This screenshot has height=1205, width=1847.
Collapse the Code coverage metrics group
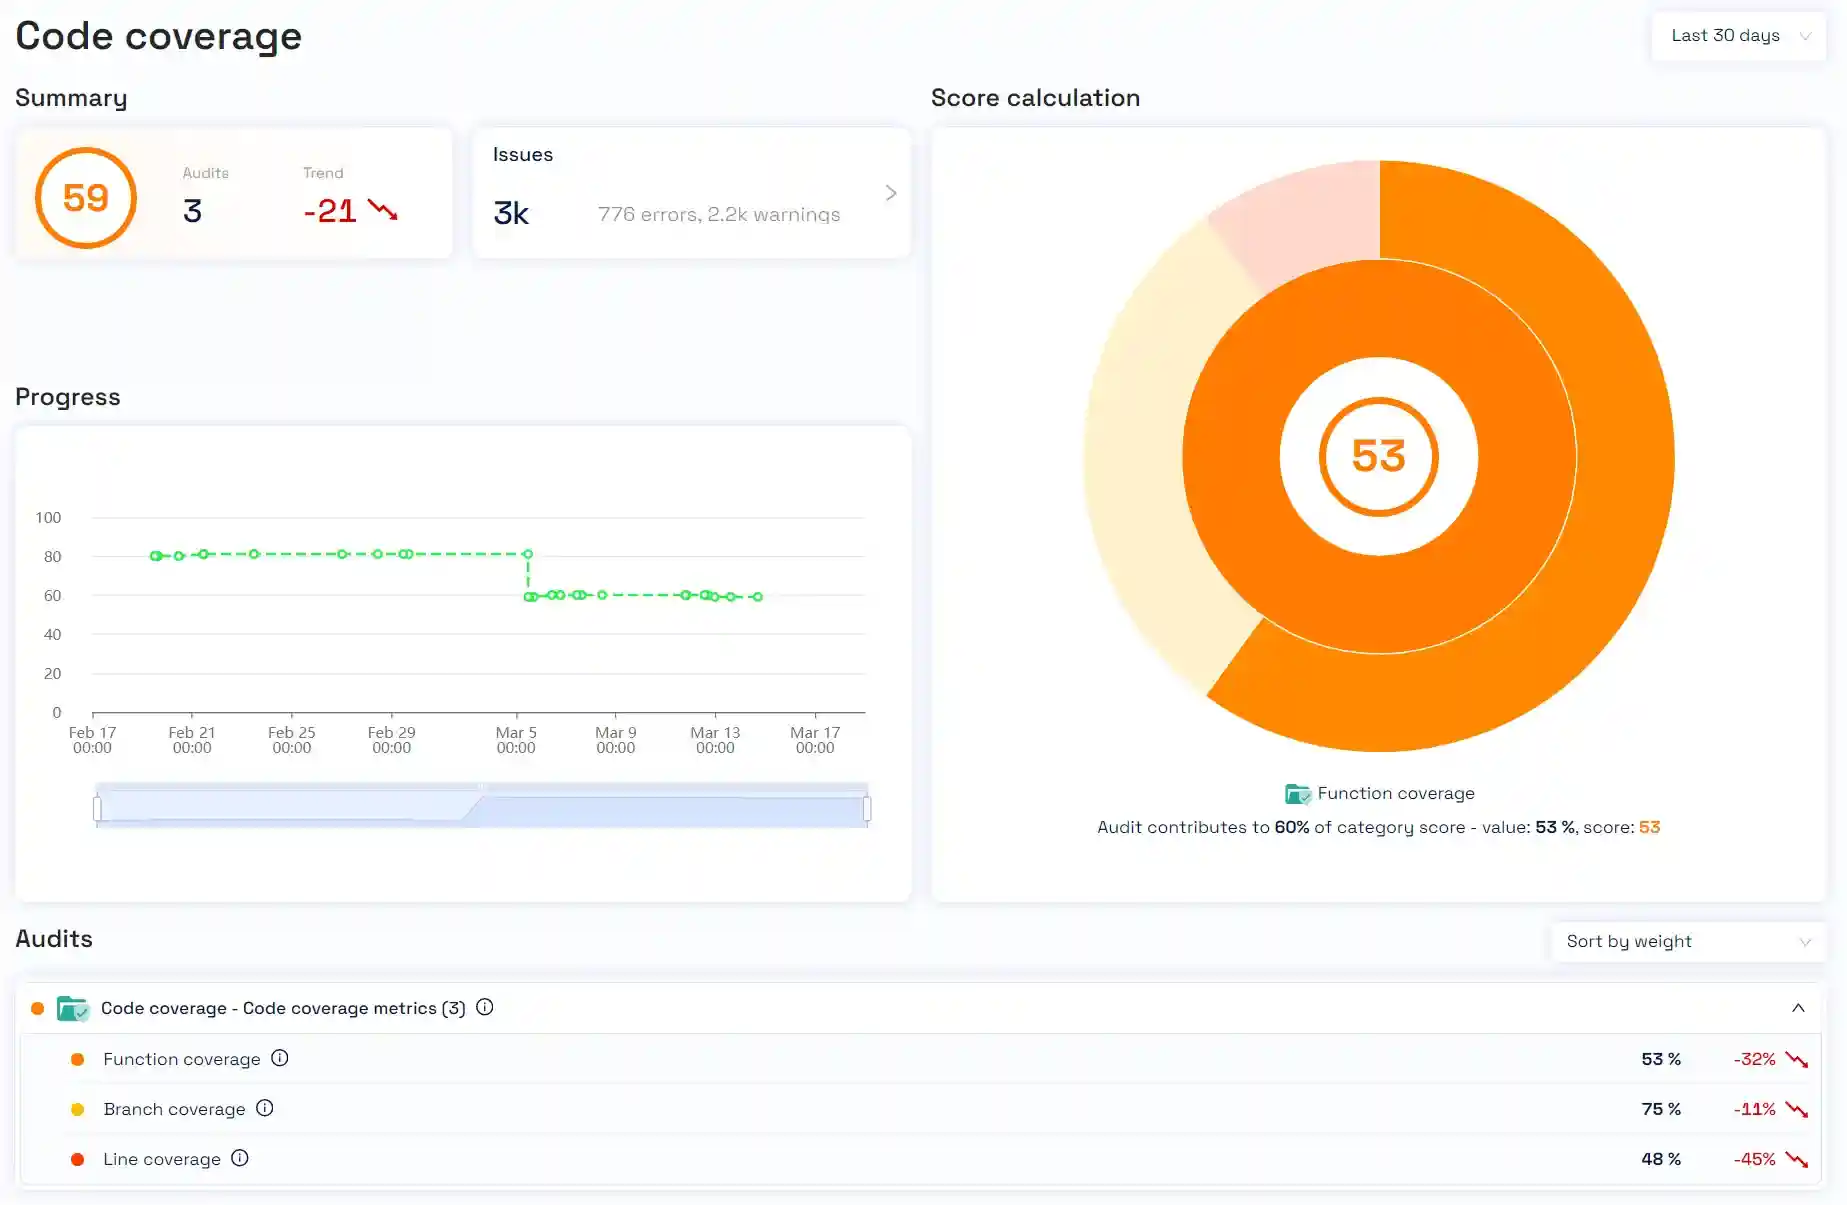click(x=1798, y=1008)
